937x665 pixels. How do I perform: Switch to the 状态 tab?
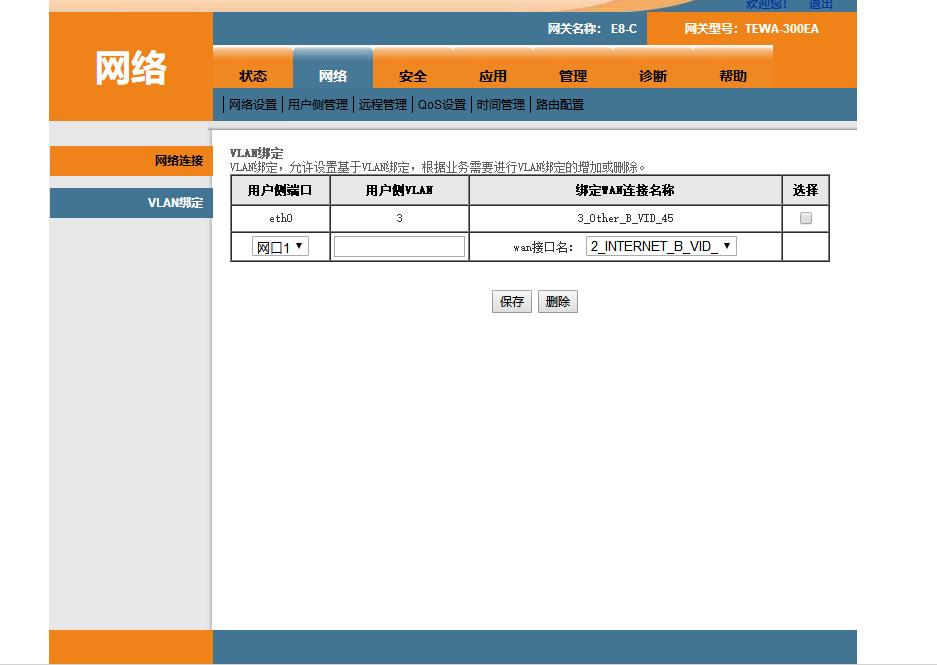pyautogui.click(x=253, y=74)
